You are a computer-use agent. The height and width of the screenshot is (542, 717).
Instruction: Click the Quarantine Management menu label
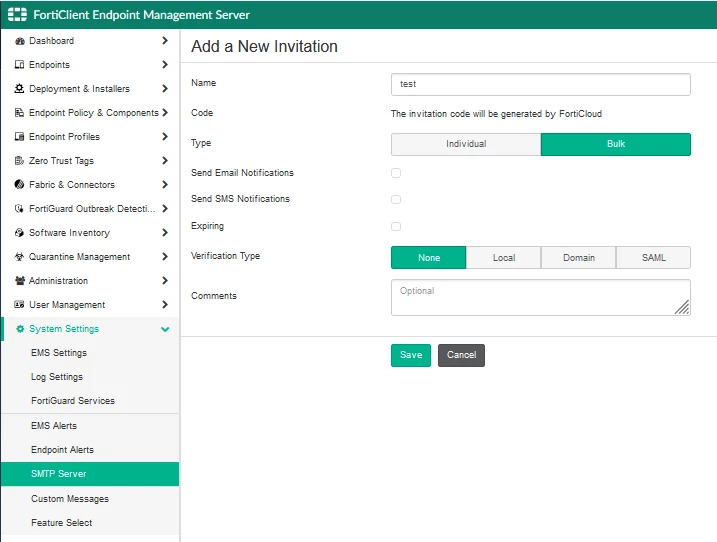[x=80, y=257]
